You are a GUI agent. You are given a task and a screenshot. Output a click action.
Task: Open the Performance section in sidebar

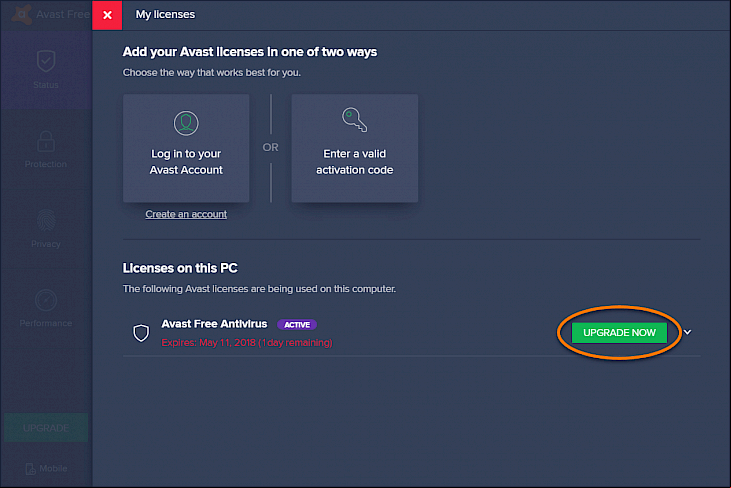click(x=46, y=308)
